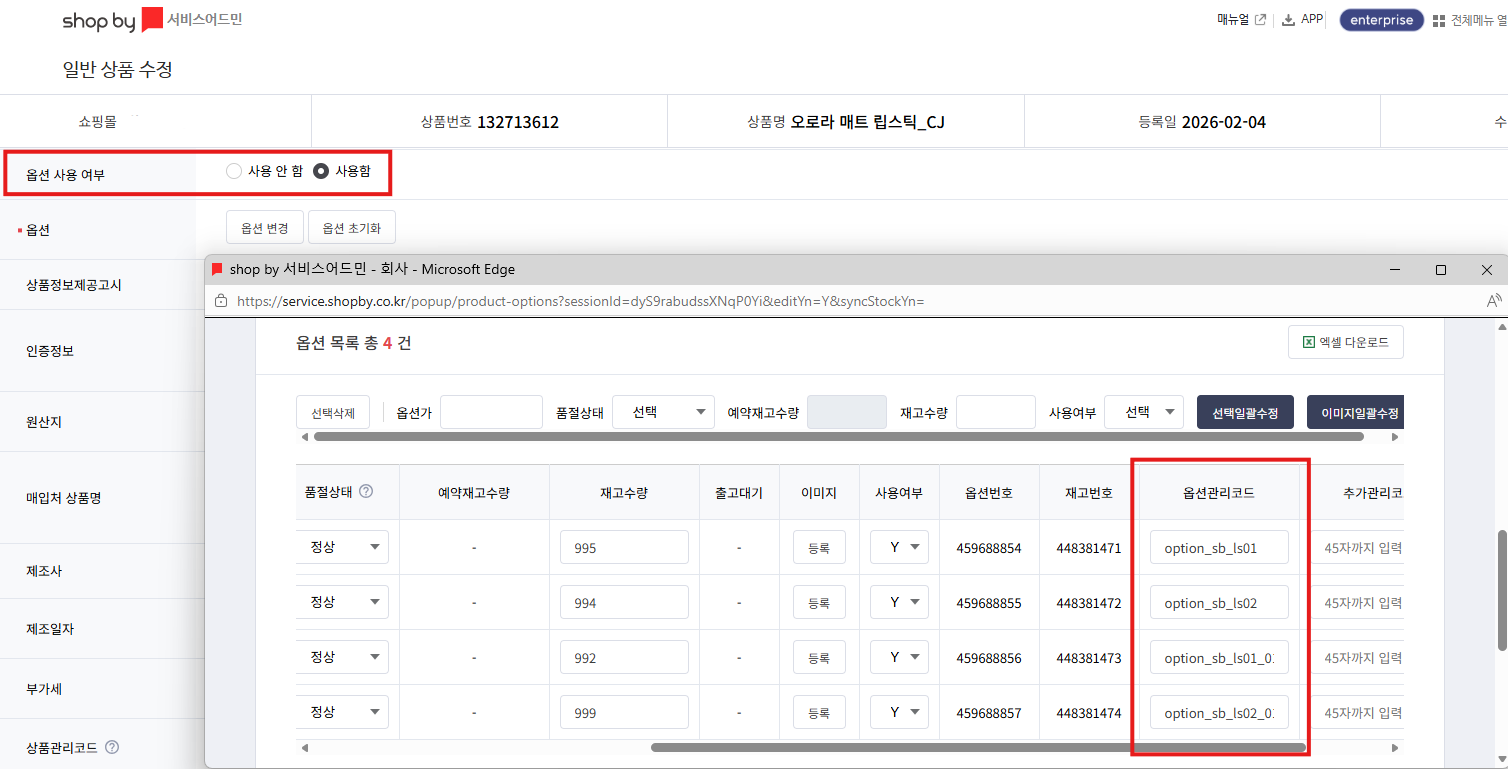Viewport: 1508px width, 769px height.
Task: Click the 옵션 변경 button
Action: coord(265,228)
